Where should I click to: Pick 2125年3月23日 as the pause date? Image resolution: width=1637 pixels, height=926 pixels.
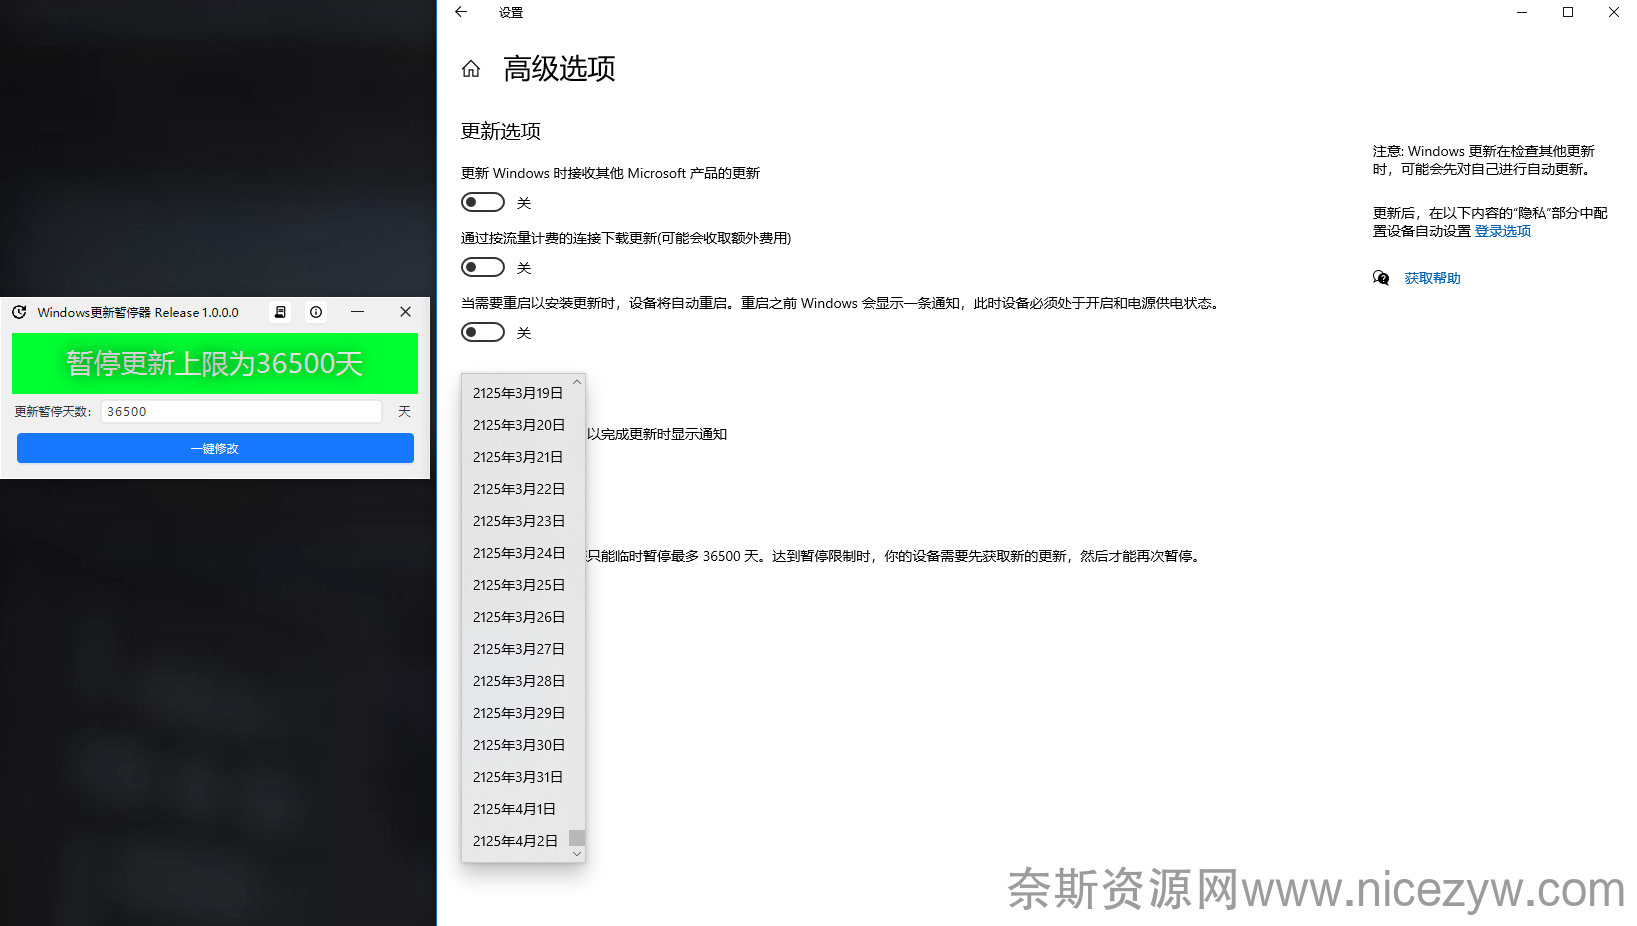[518, 521]
